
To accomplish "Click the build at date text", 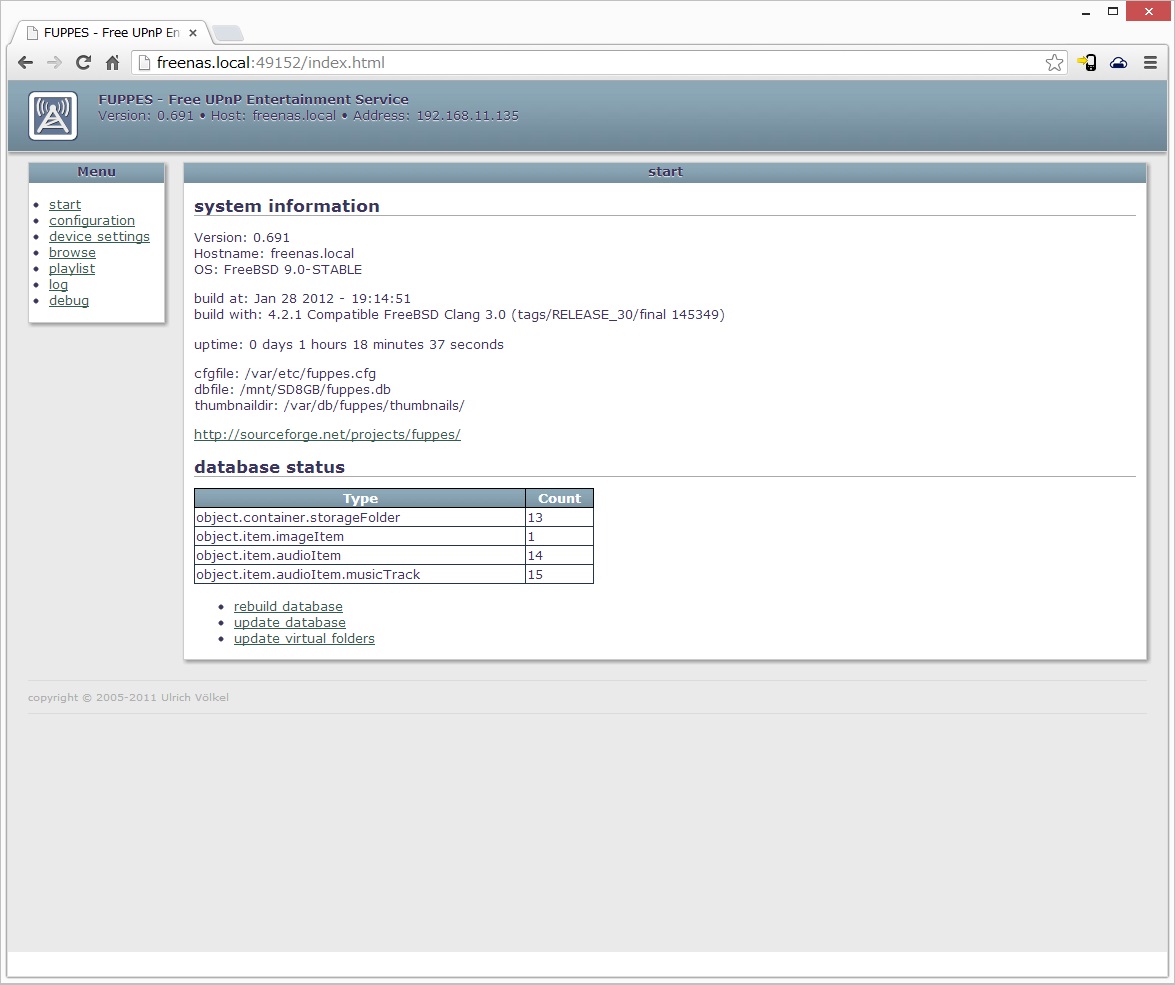I will click(303, 298).
